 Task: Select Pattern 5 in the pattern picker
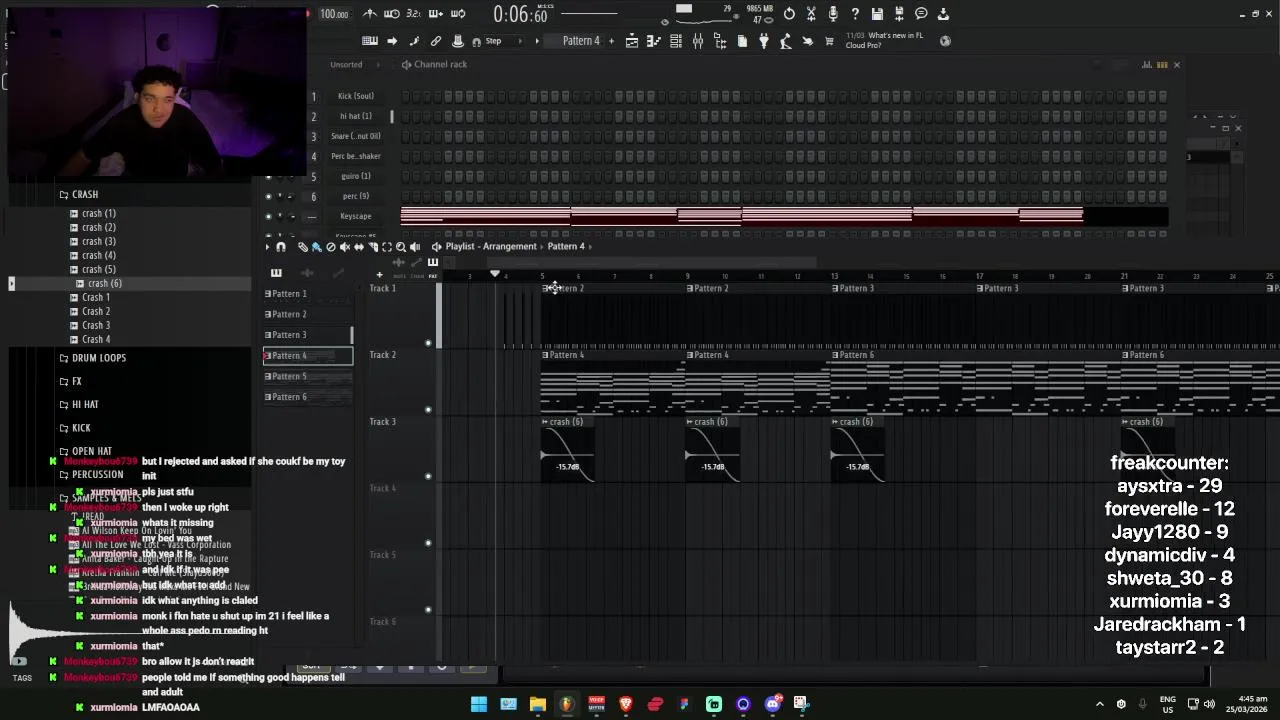pyautogui.click(x=308, y=376)
